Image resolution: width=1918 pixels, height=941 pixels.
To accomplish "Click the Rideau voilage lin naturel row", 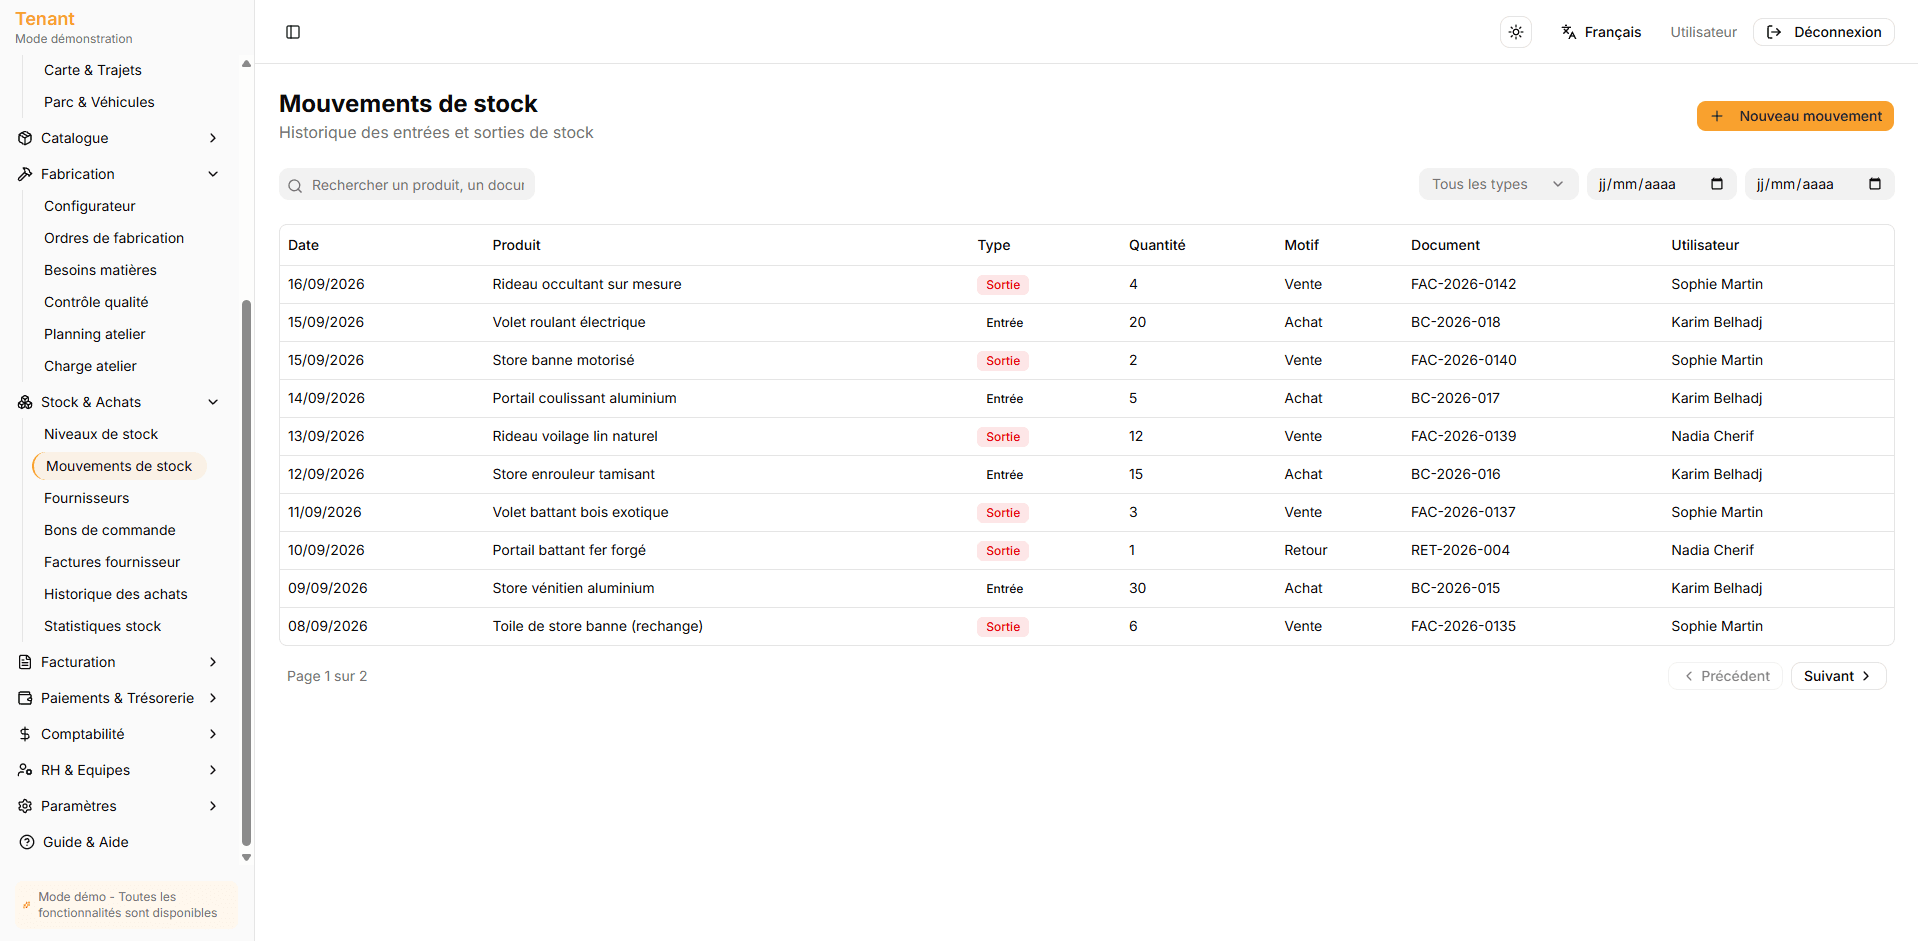I will [x=1086, y=436].
